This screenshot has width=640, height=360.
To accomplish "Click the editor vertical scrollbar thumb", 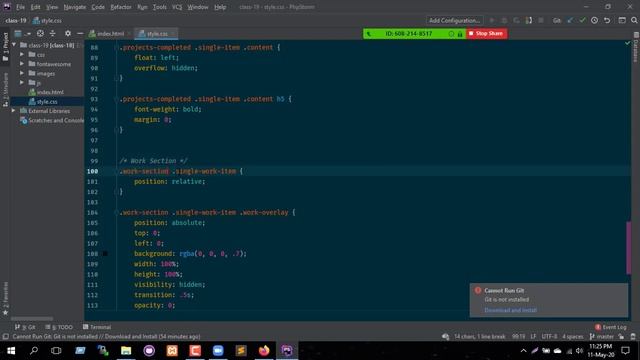I will (x=629, y=248).
